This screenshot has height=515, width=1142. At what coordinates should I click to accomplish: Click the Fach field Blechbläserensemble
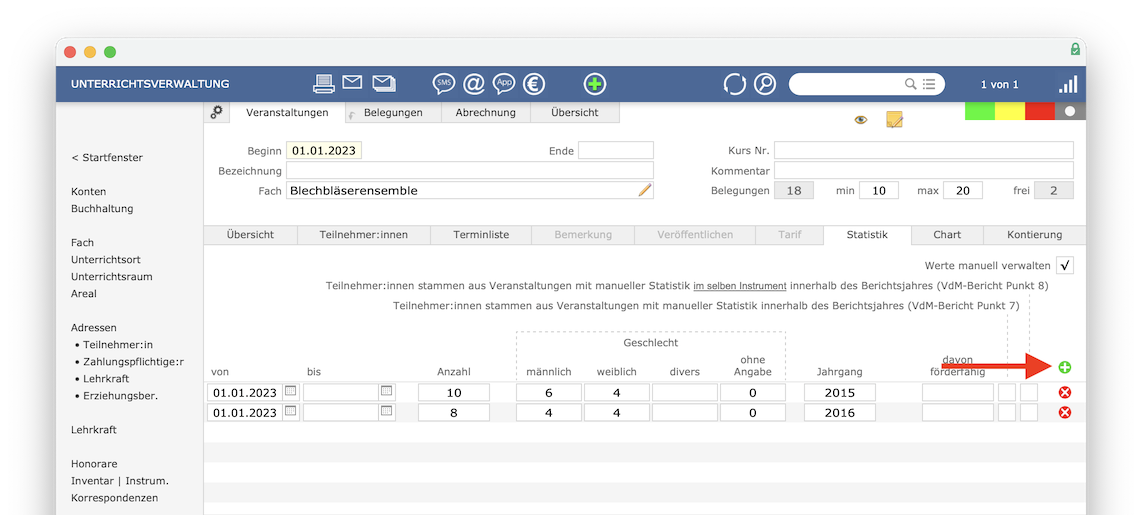(470, 191)
